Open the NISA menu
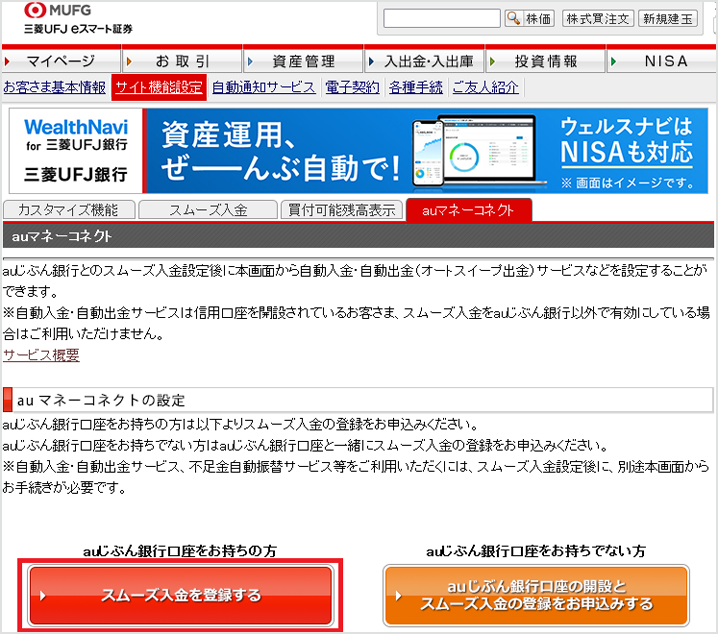Viewport: 718px width, 634px height. 665,61
